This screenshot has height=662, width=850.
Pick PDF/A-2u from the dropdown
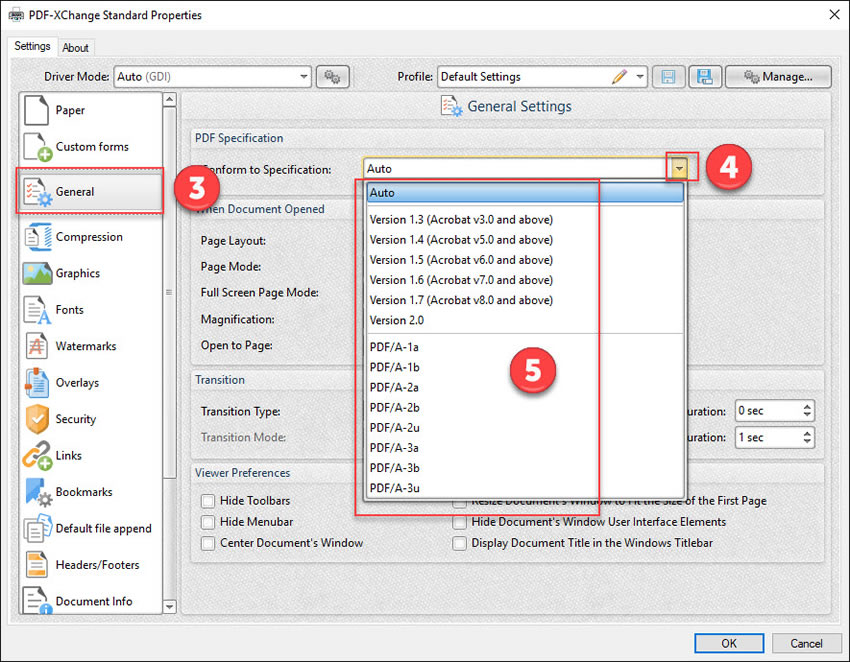(x=525, y=427)
